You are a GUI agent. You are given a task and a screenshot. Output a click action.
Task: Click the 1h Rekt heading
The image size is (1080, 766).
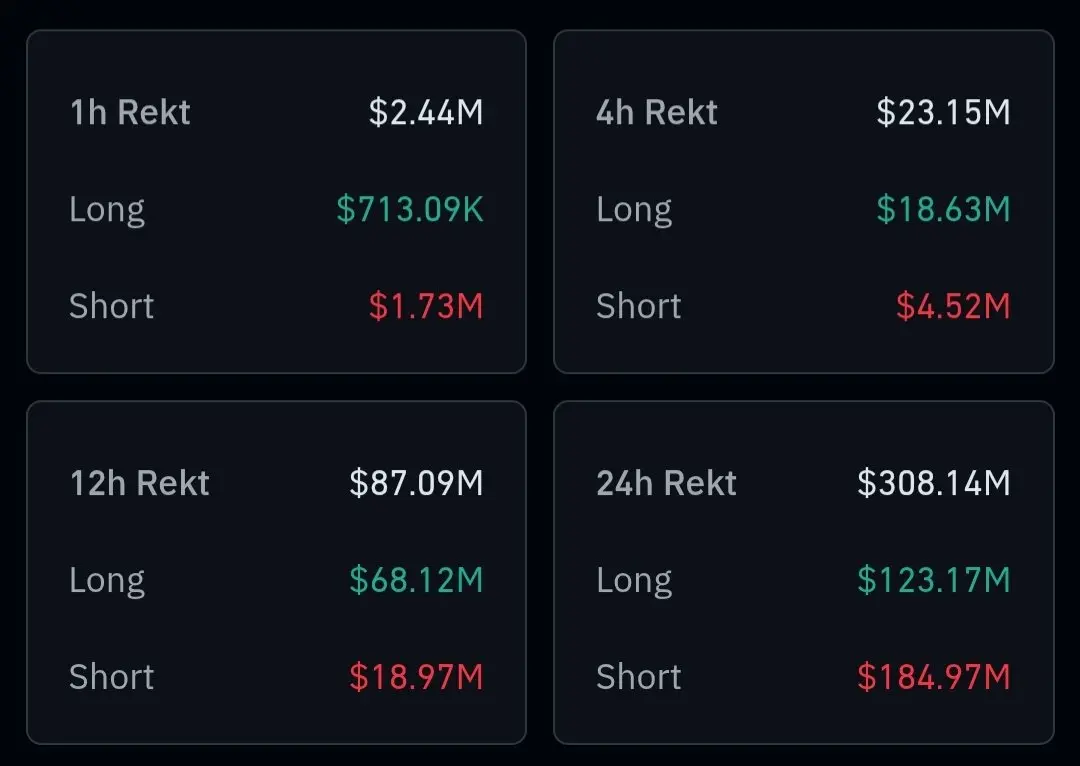point(130,112)
